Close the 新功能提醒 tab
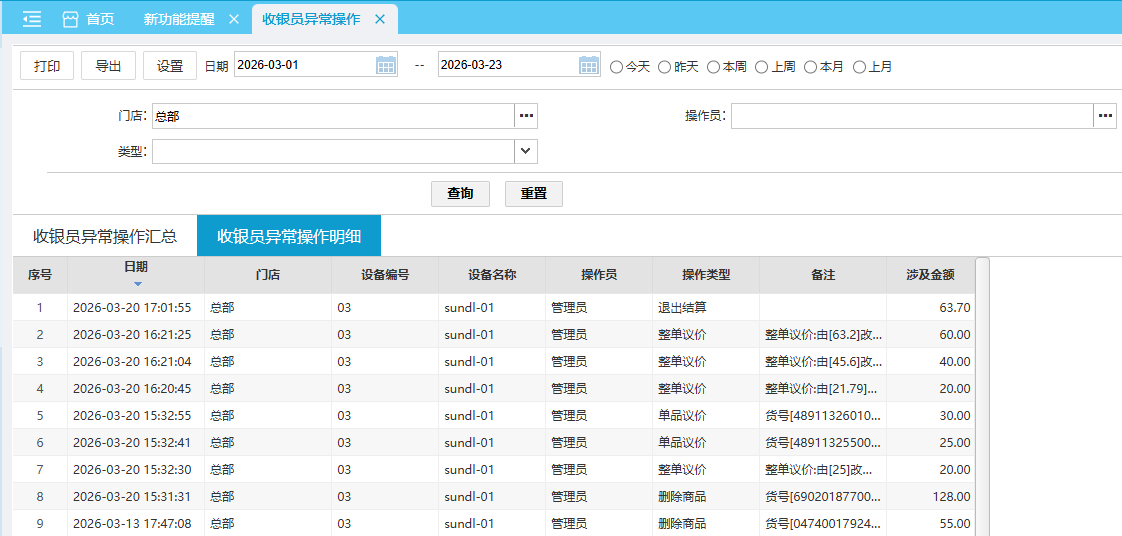1122x536 pixels. pos(234,19)
